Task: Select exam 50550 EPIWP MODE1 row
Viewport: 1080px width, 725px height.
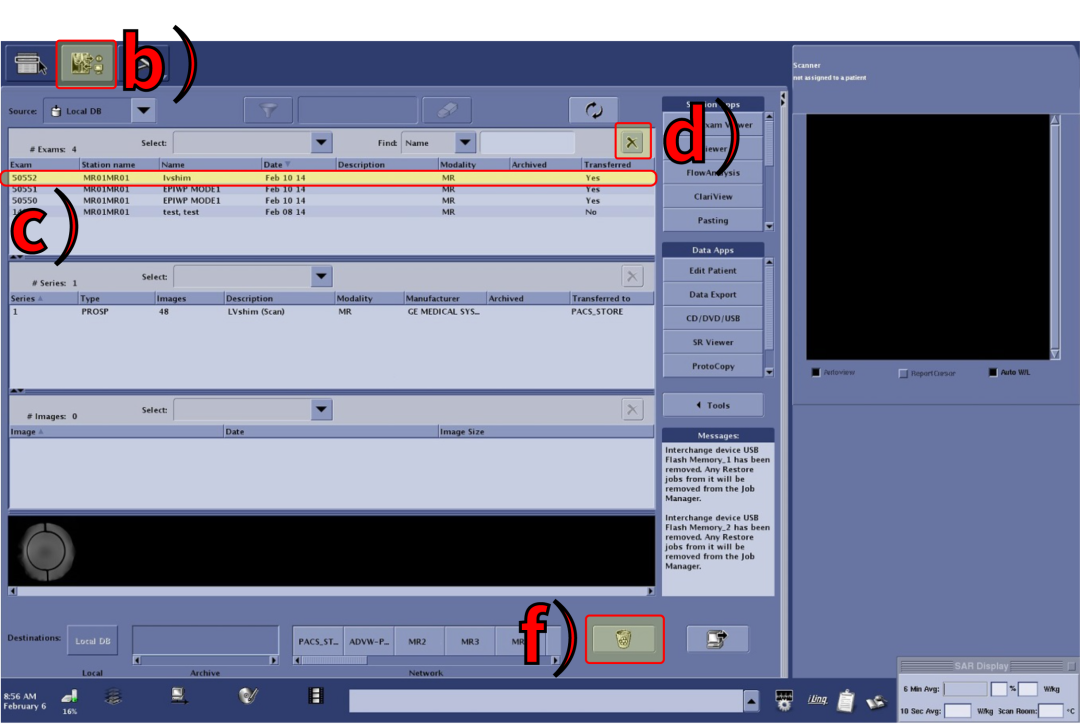Action: pyautogui.click(x=331, y=200)
